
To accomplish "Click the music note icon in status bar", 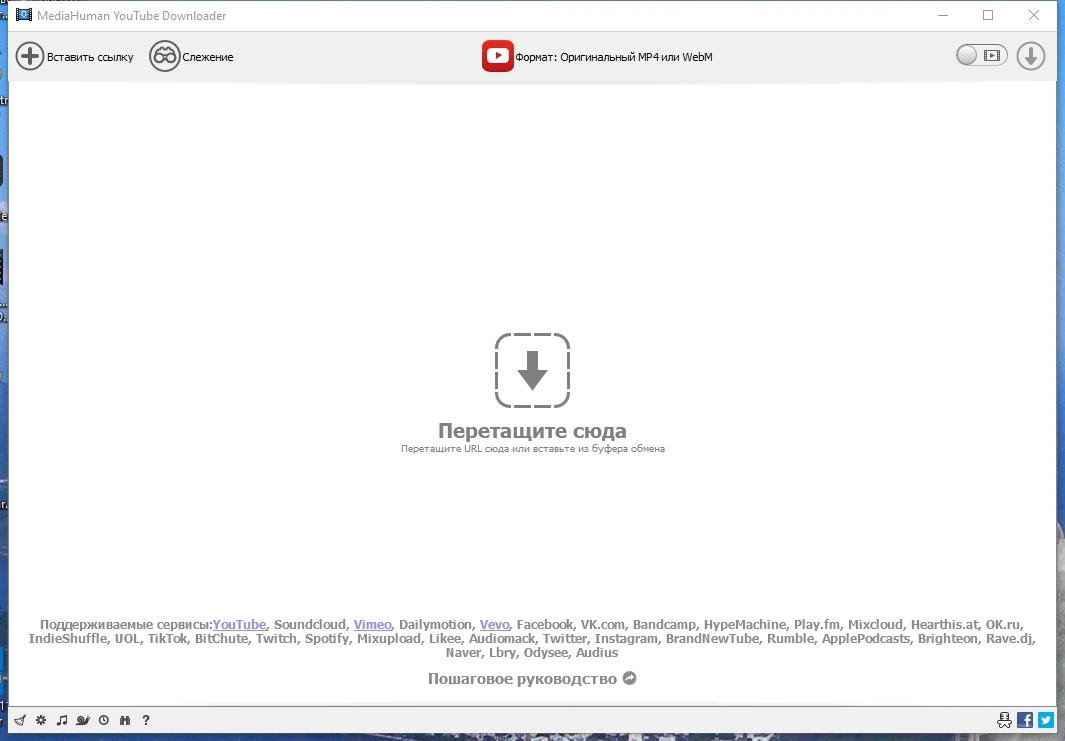I will 62,720.
